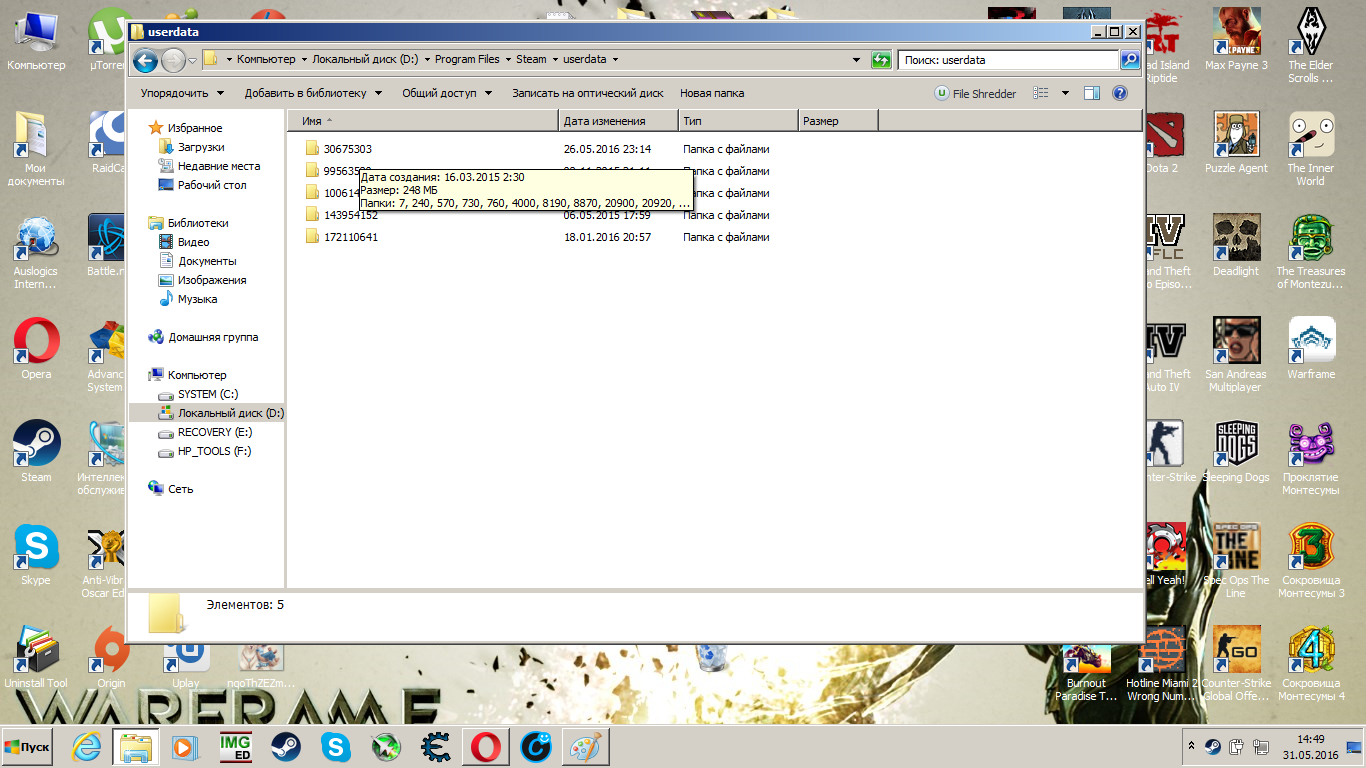Click the Steam icon in the system tray
Viewport: 1366px width, 768px height.
[1212, 746]
